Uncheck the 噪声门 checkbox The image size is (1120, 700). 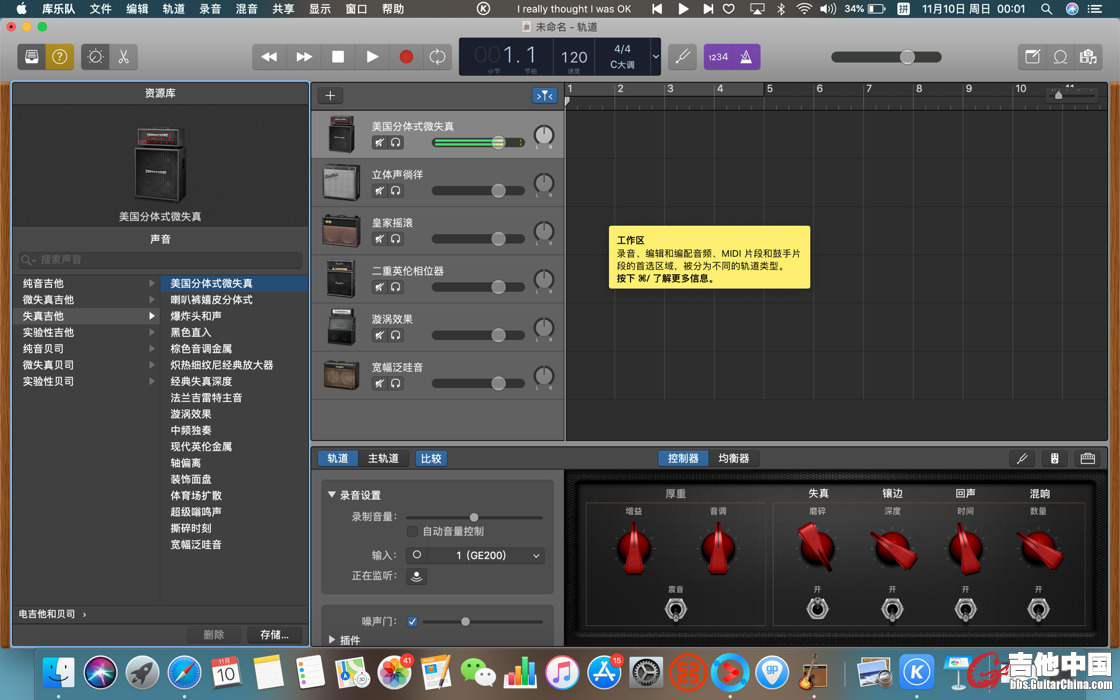[412, 621]
